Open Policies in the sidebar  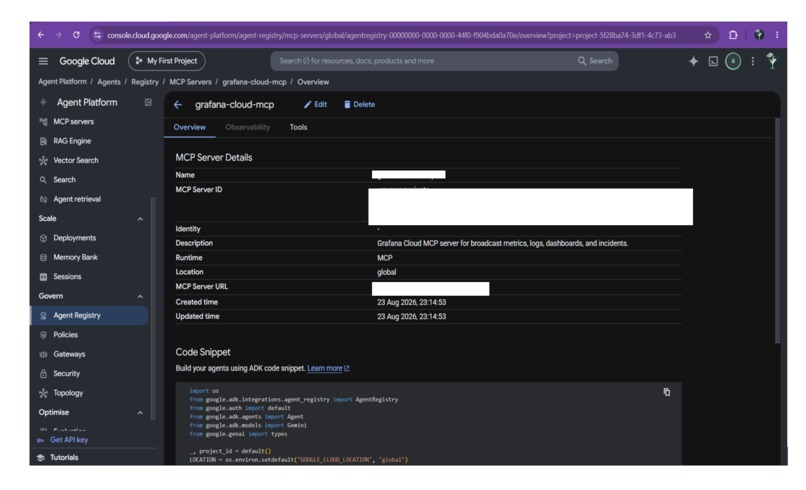[65, 335]
